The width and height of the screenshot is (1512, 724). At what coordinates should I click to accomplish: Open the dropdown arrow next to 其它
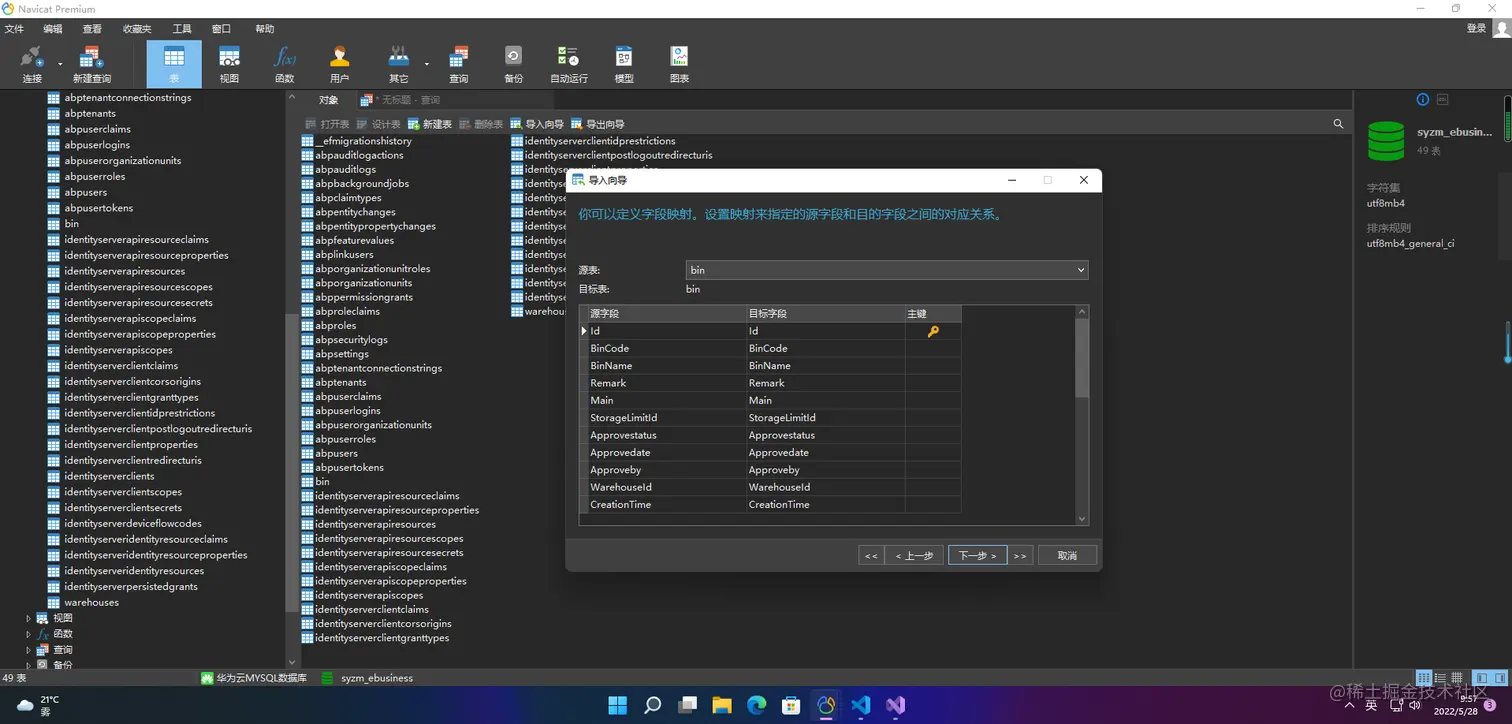coord(427,63)
